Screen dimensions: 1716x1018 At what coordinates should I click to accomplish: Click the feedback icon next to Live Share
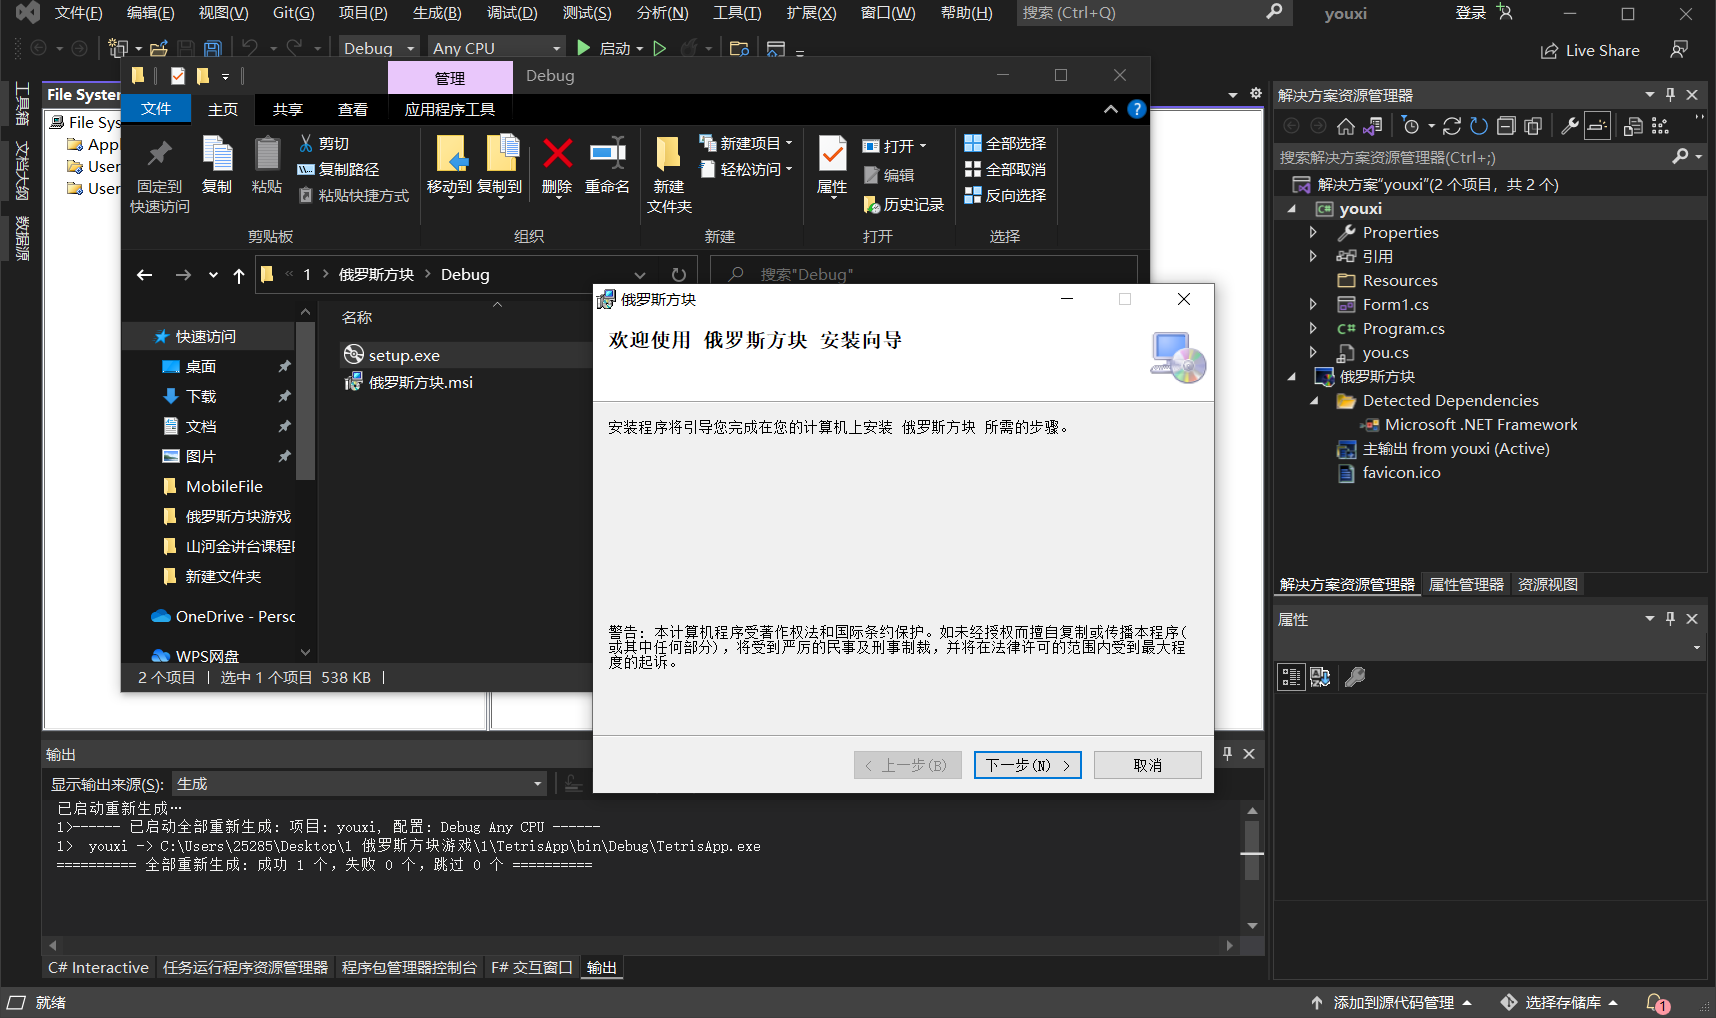point(1679,50)
